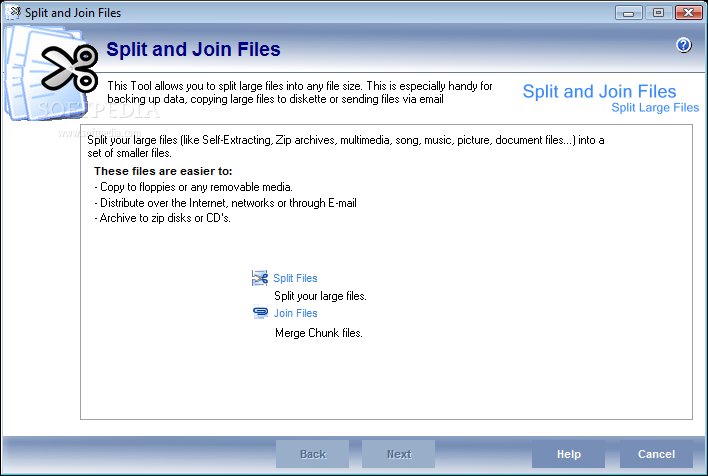Close the Split and Join Files window
The width and height of the screenshot is (708, 476).
[x=689, y=13]
